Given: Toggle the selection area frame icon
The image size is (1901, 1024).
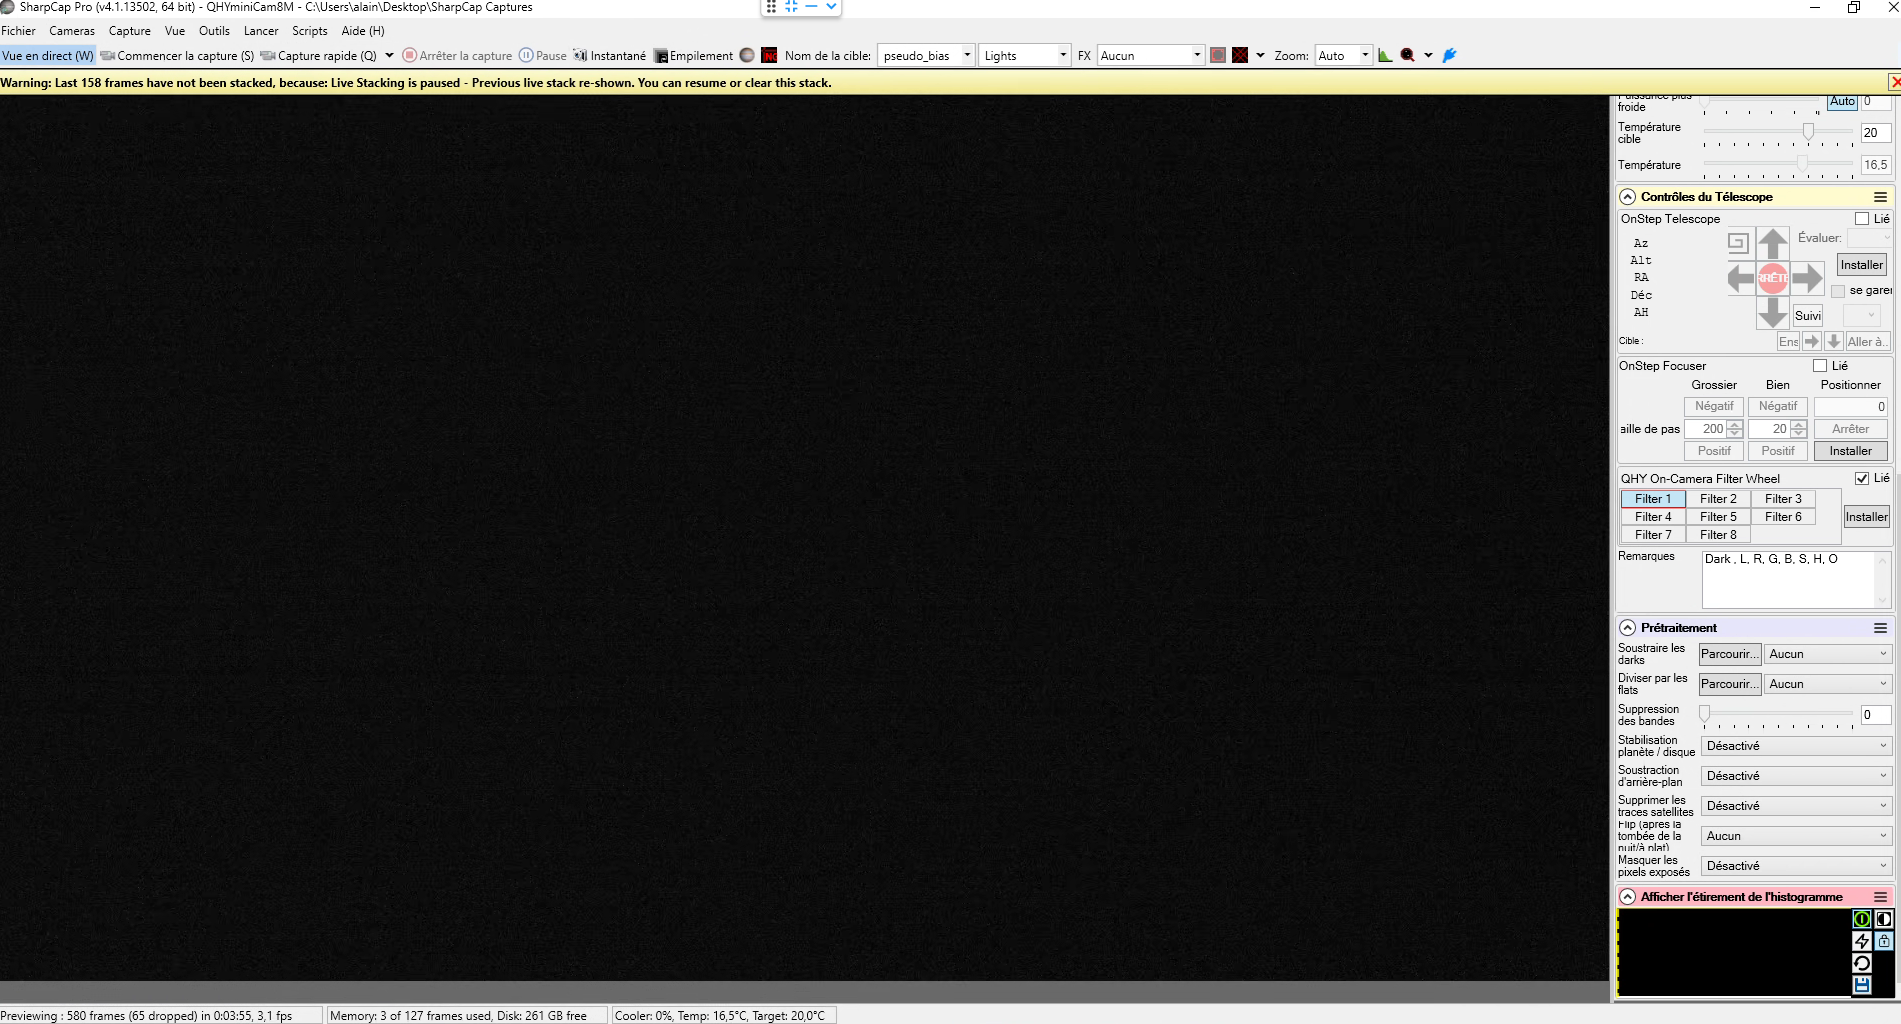Looking at the screenshot, I should pos(1218,55).
